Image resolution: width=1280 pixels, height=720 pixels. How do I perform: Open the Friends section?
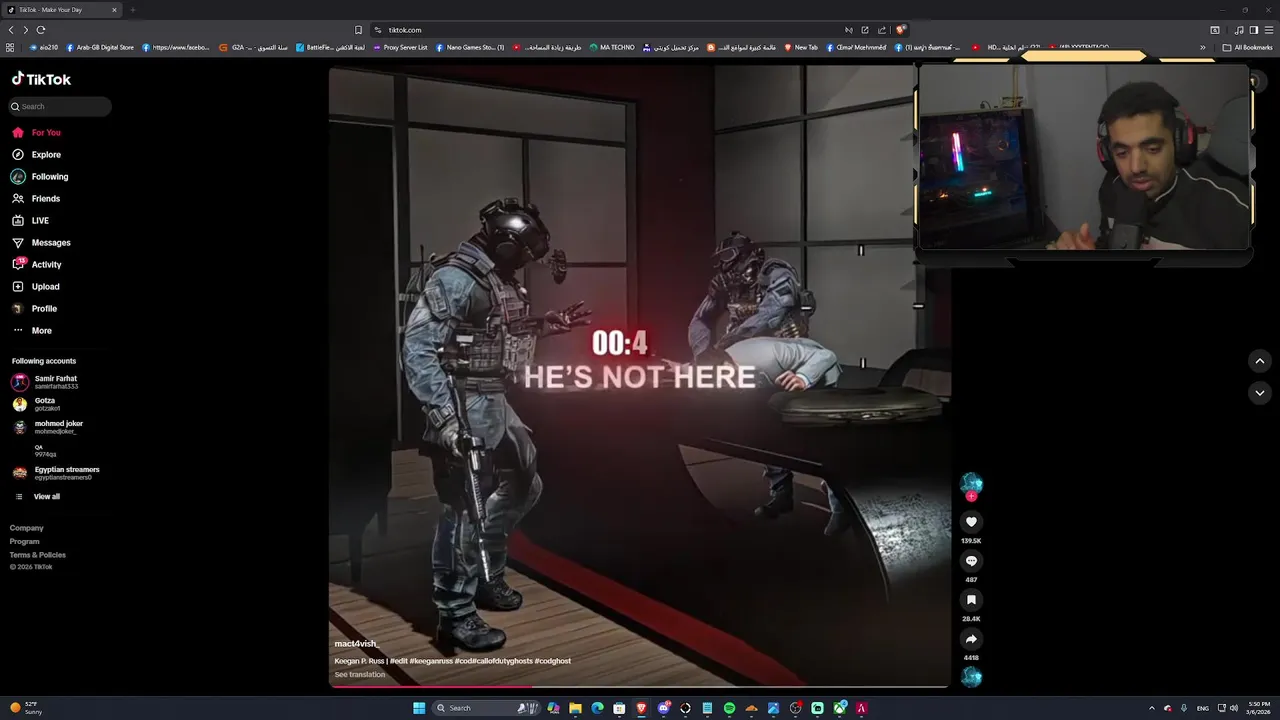36,198
